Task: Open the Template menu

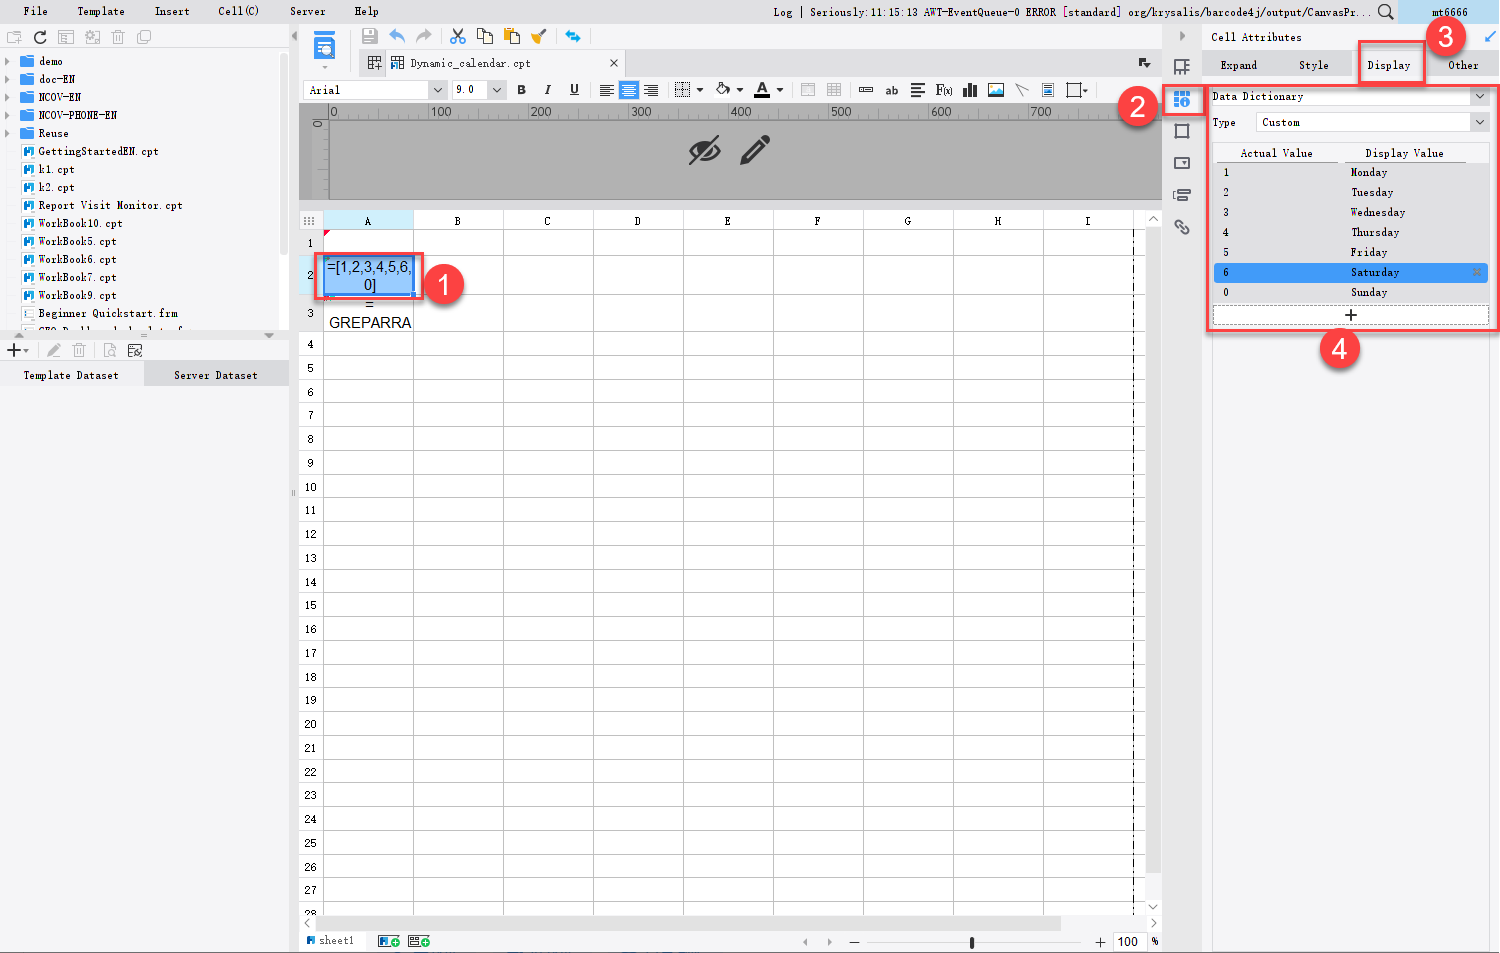Action: [101, 12]
